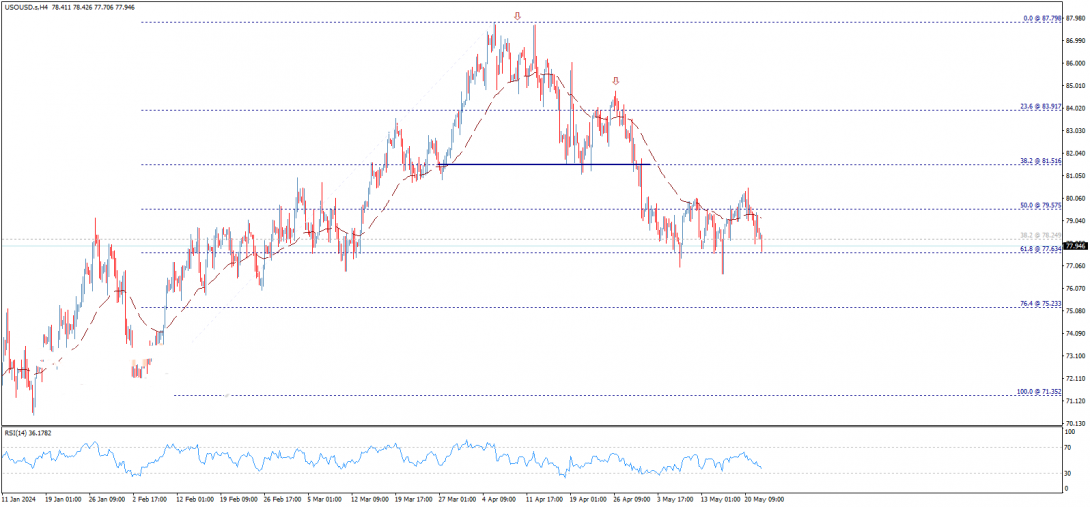
Task: Click the RSI scale value 30
Action: pyautogui.click(x=1069, y=474)
